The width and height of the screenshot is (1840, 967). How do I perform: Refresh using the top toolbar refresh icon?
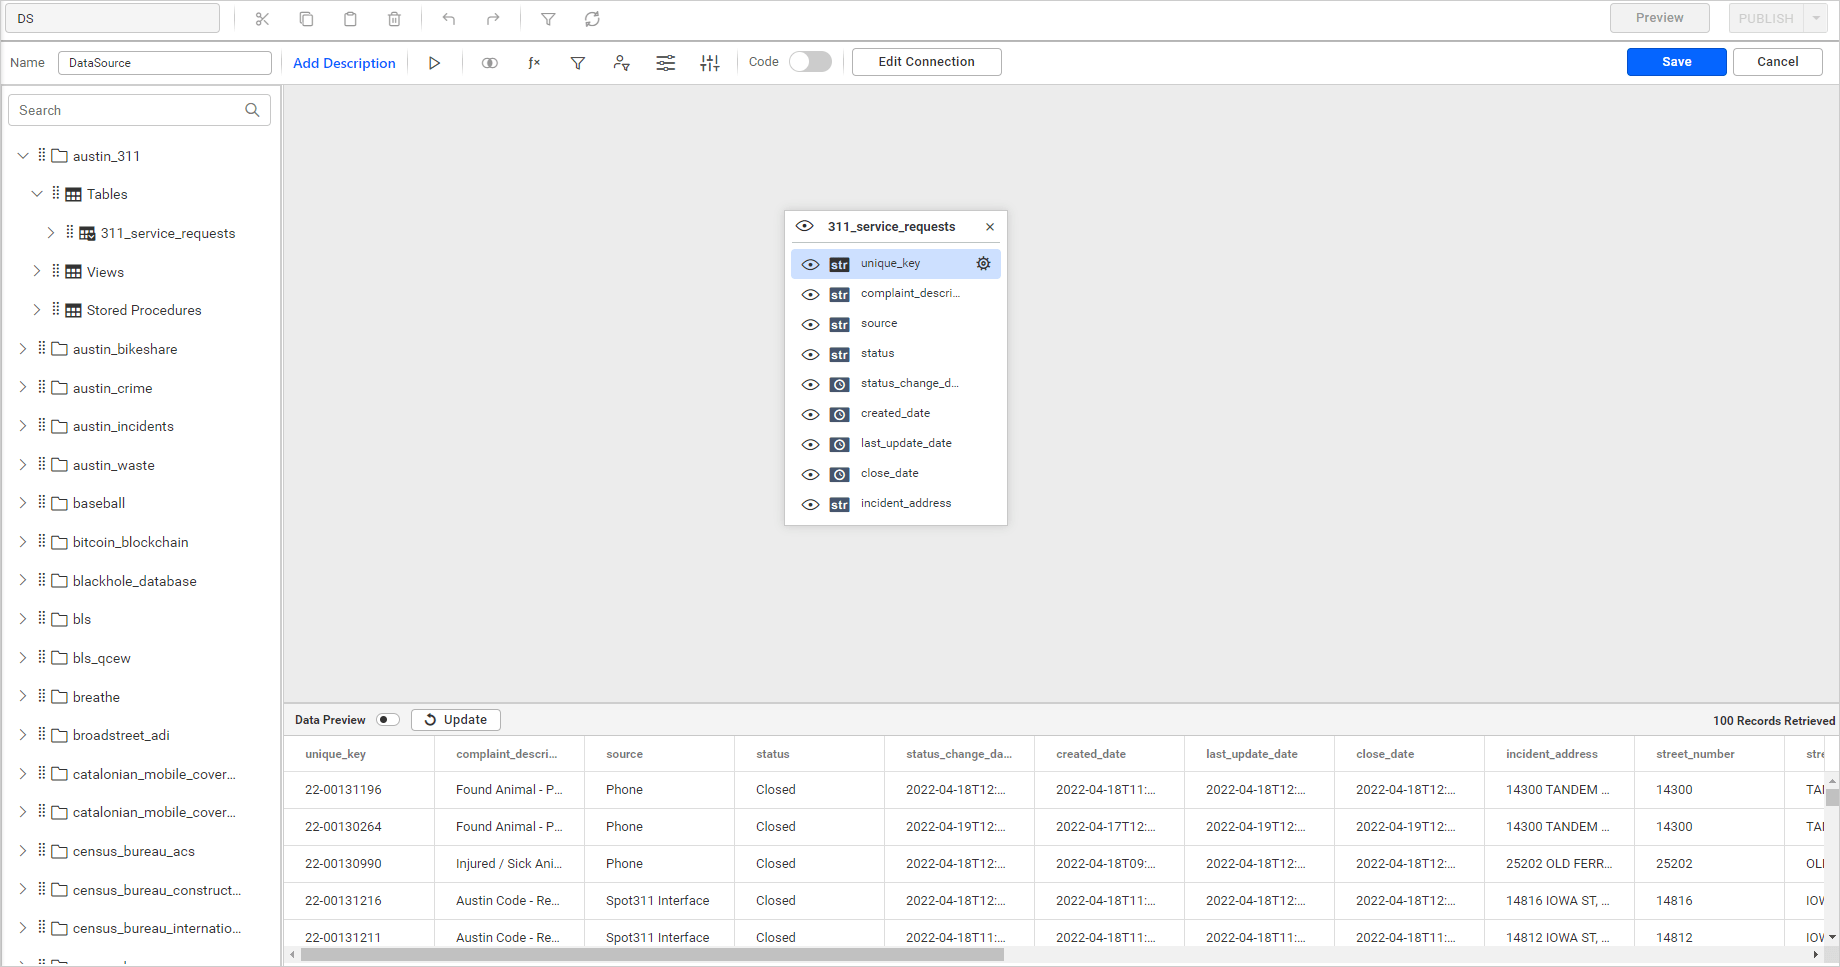click(x=592, y=18)
